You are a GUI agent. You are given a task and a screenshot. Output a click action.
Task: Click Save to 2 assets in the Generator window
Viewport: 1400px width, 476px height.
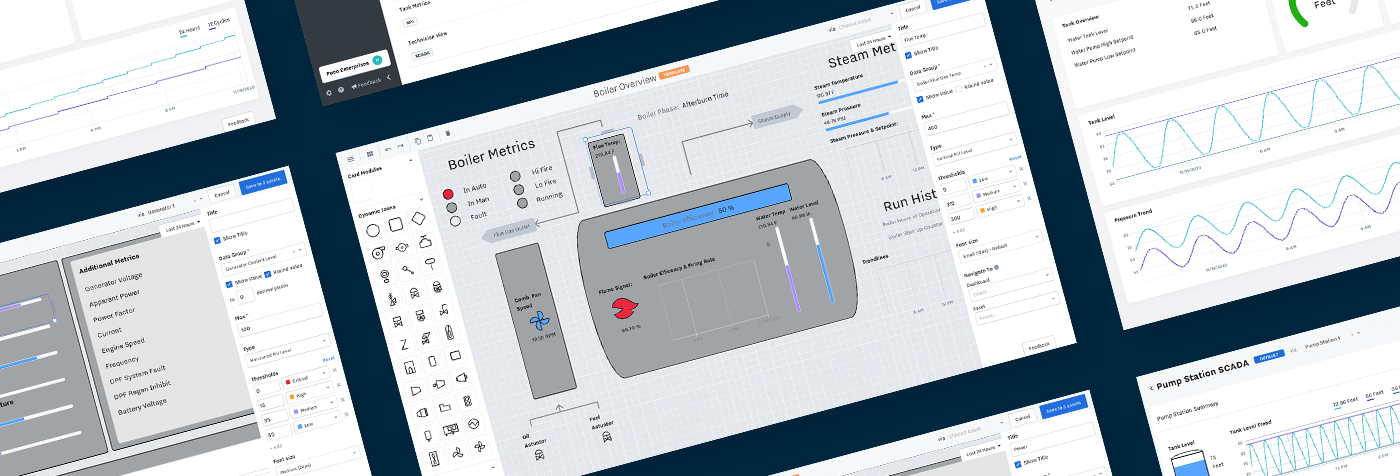(263, 183)
